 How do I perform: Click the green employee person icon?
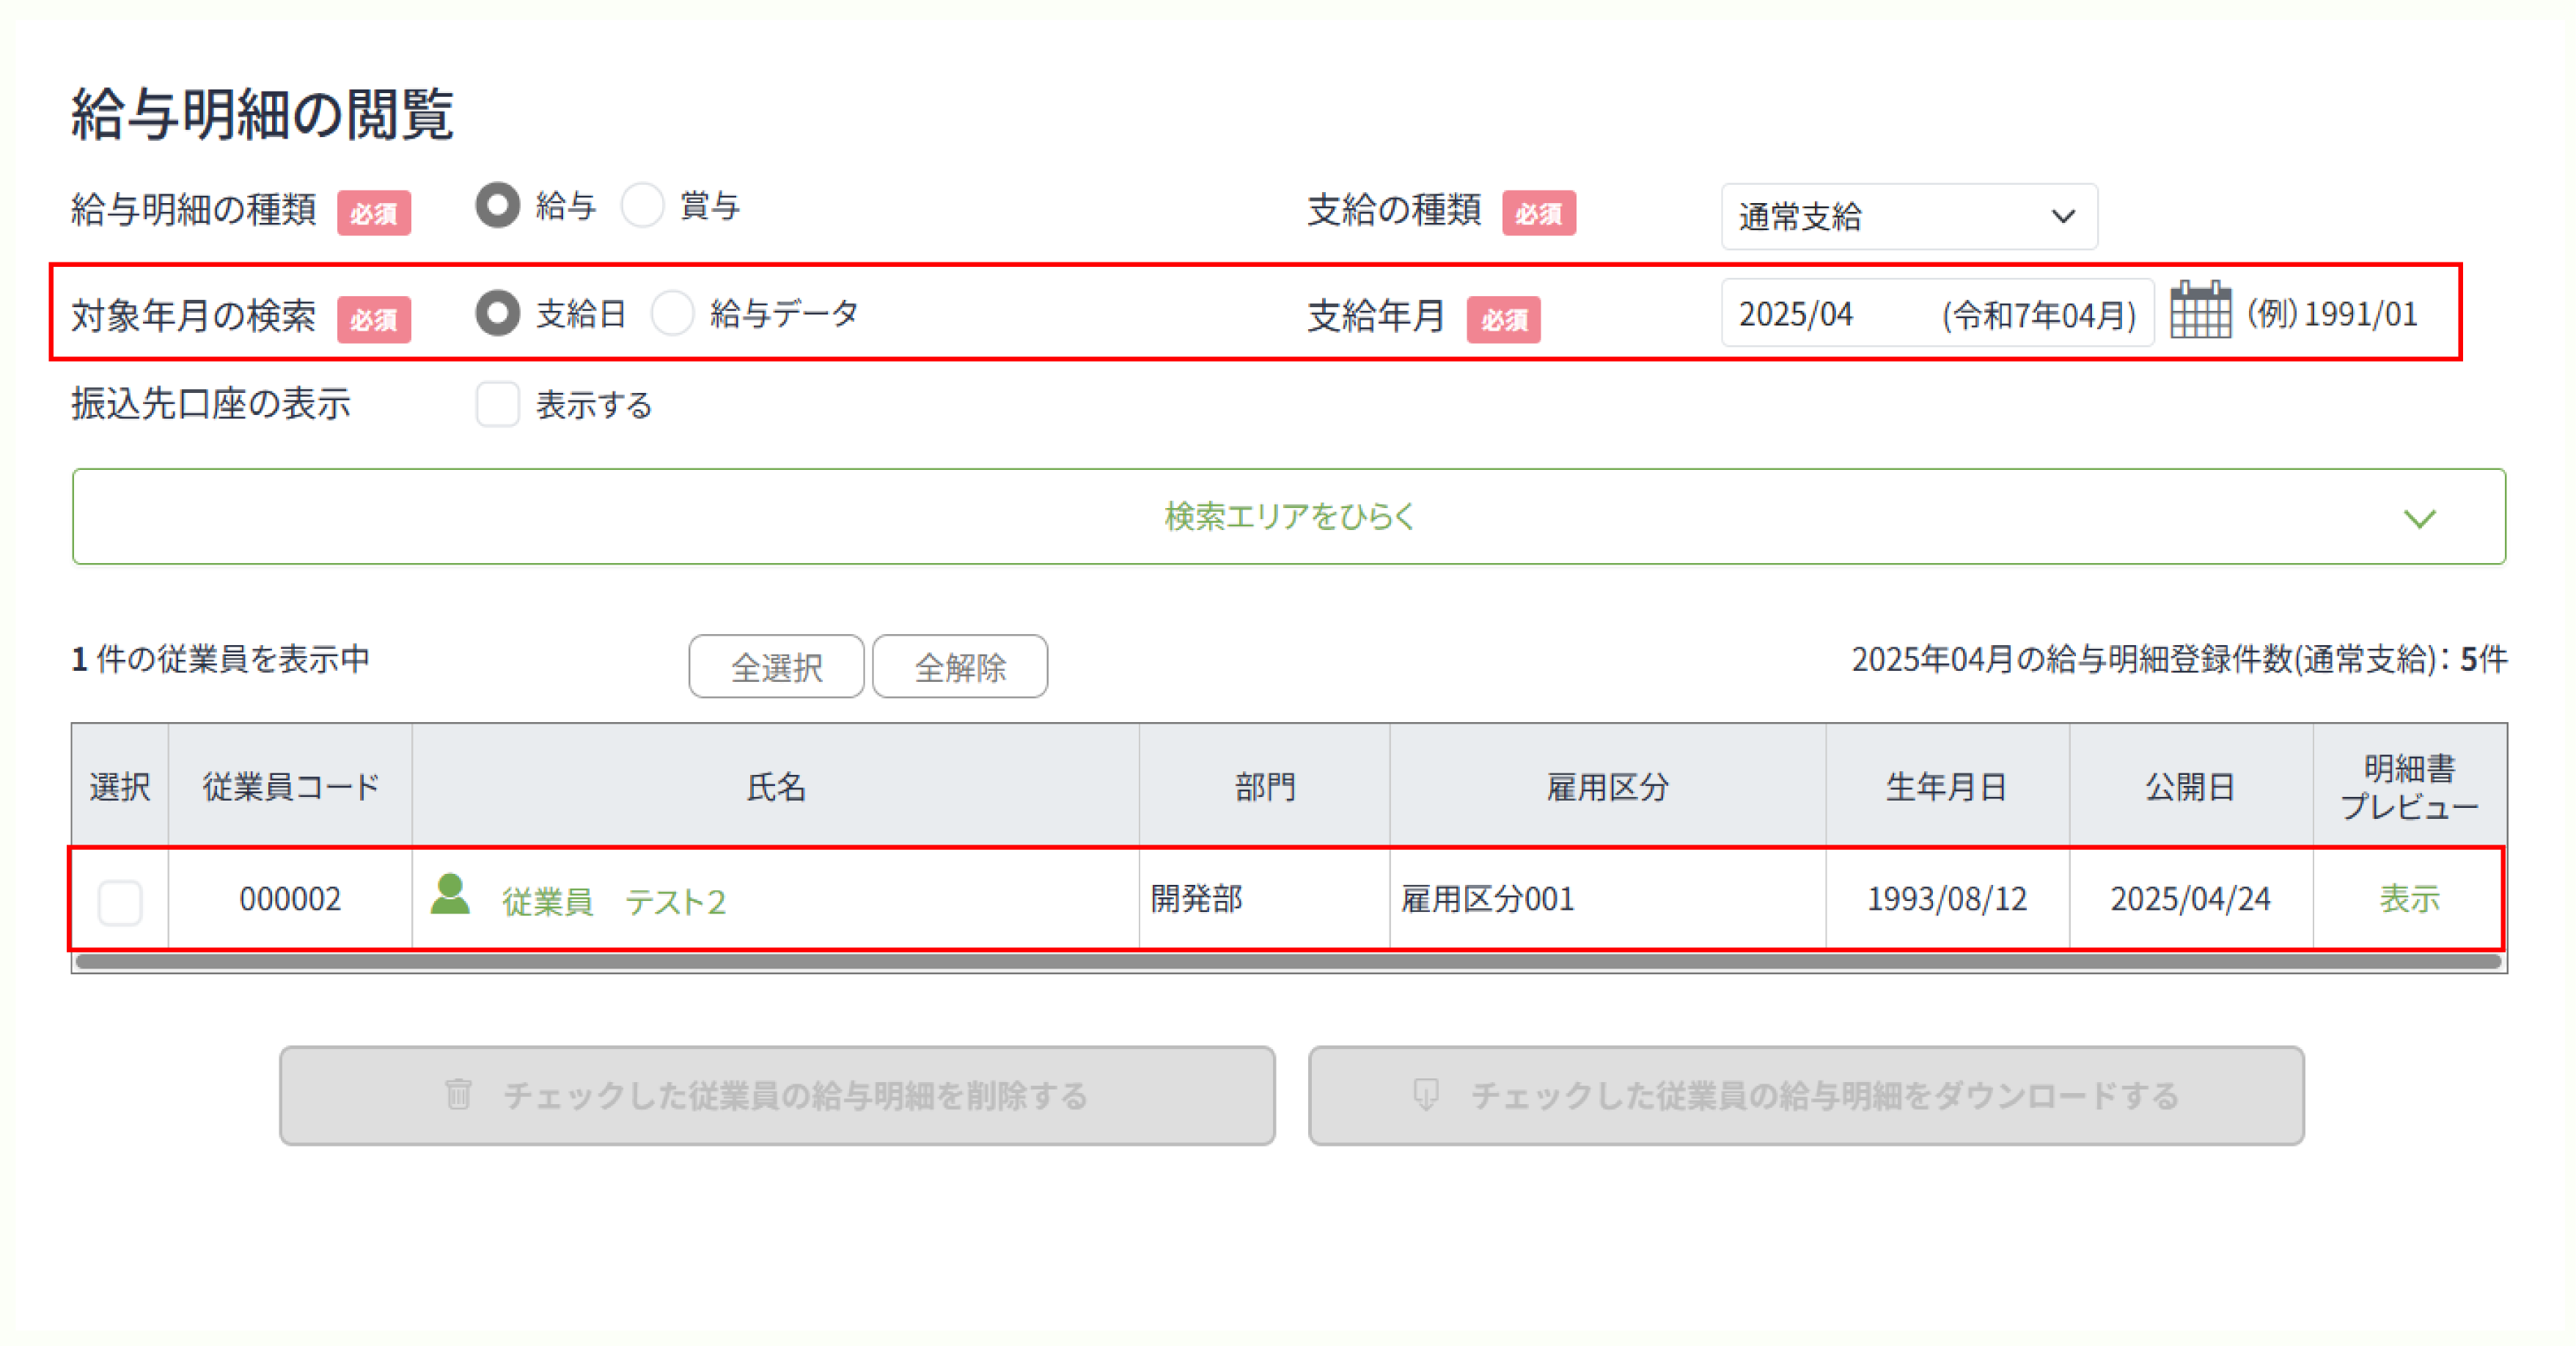[450, 895]
